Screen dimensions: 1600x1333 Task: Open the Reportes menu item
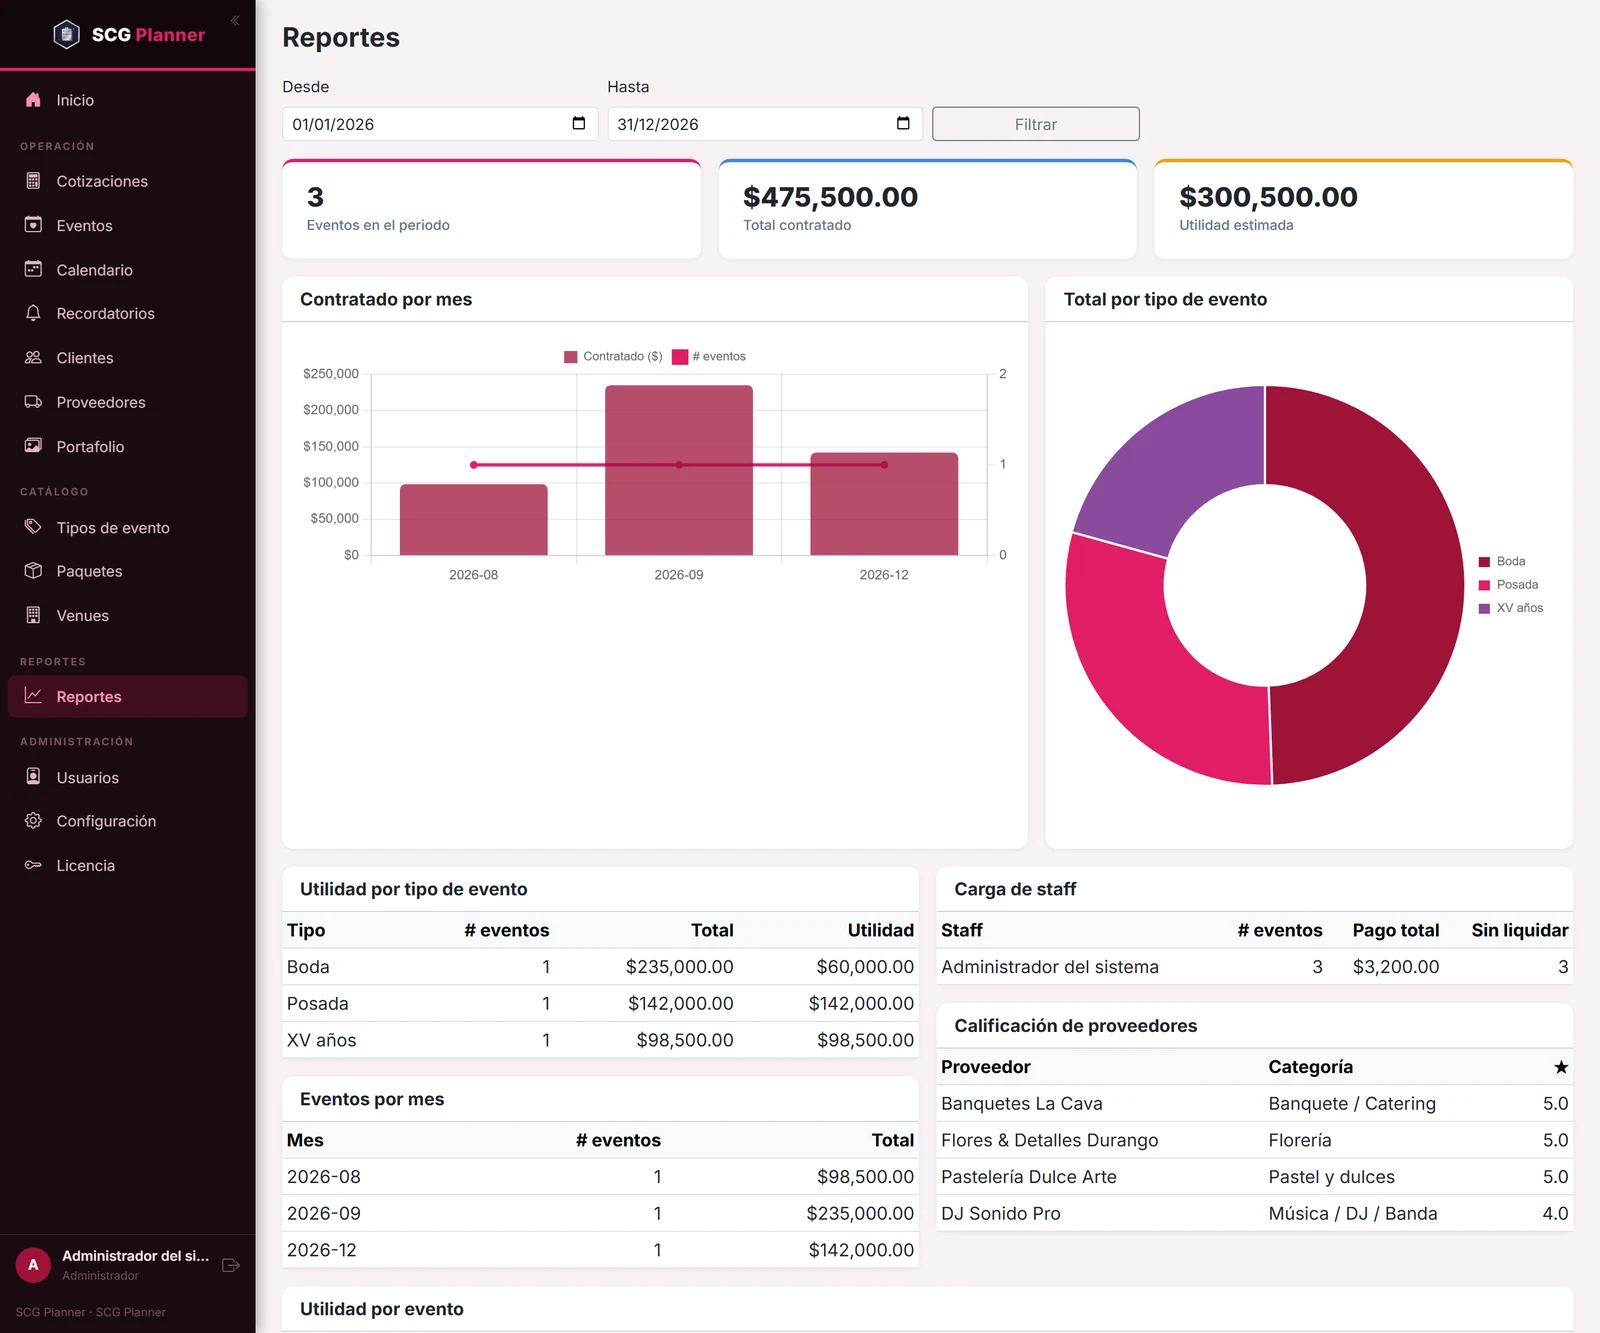coord(128,697)
